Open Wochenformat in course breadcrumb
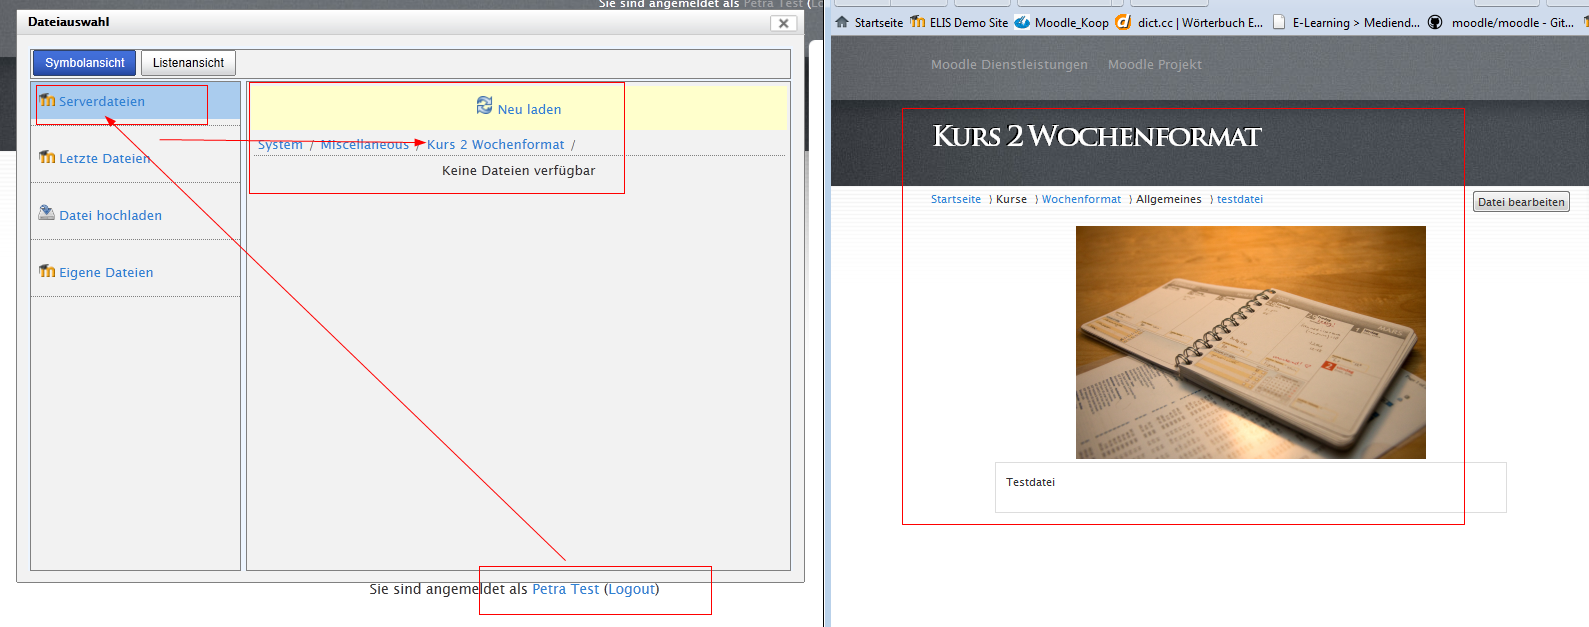This screenshot has width=1589, height=627. tap(1081, 200)
